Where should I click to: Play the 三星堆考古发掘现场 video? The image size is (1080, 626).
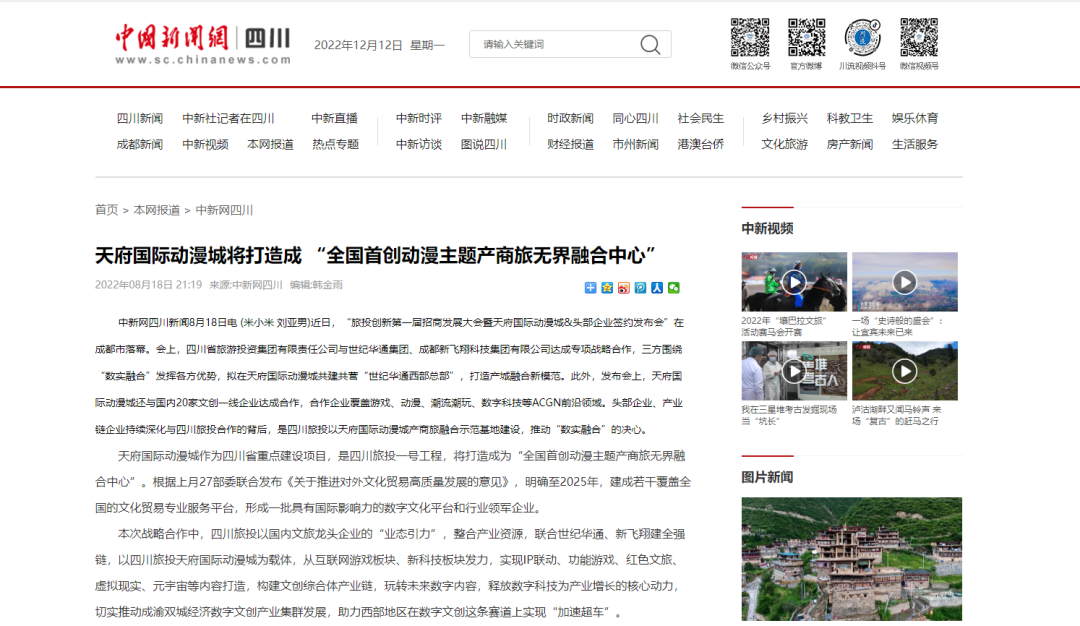(x=793, y=370)
